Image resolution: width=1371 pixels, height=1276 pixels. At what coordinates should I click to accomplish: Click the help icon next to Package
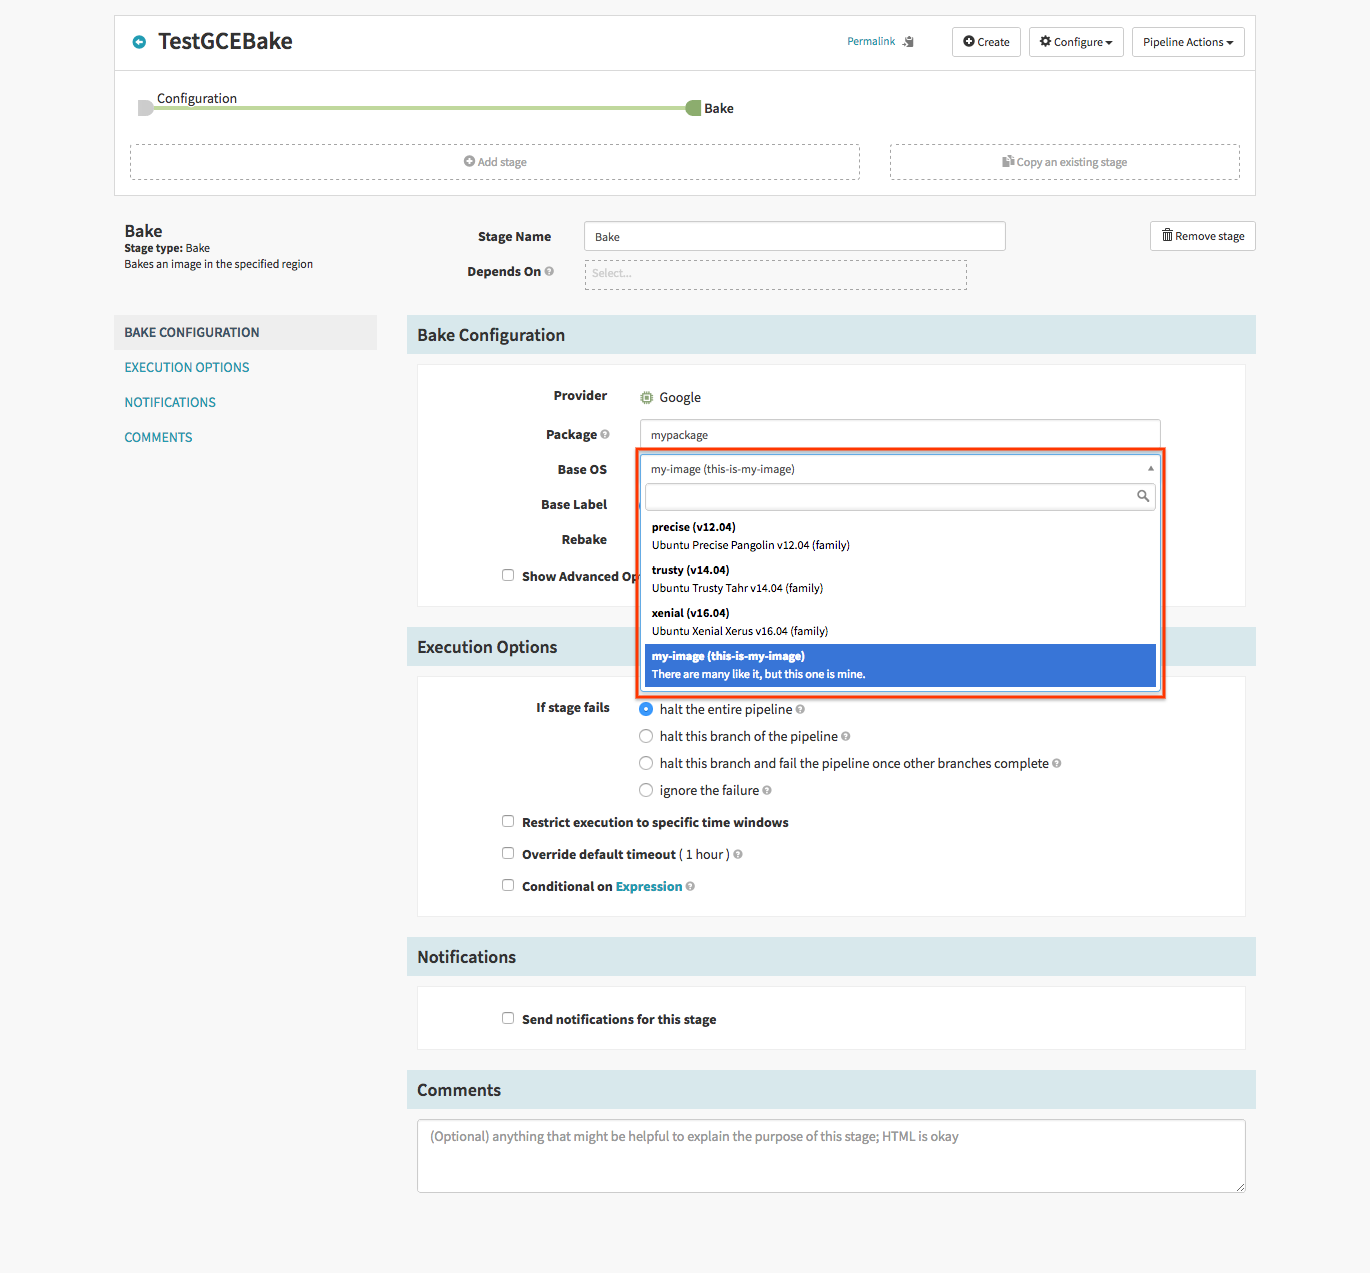605,434
